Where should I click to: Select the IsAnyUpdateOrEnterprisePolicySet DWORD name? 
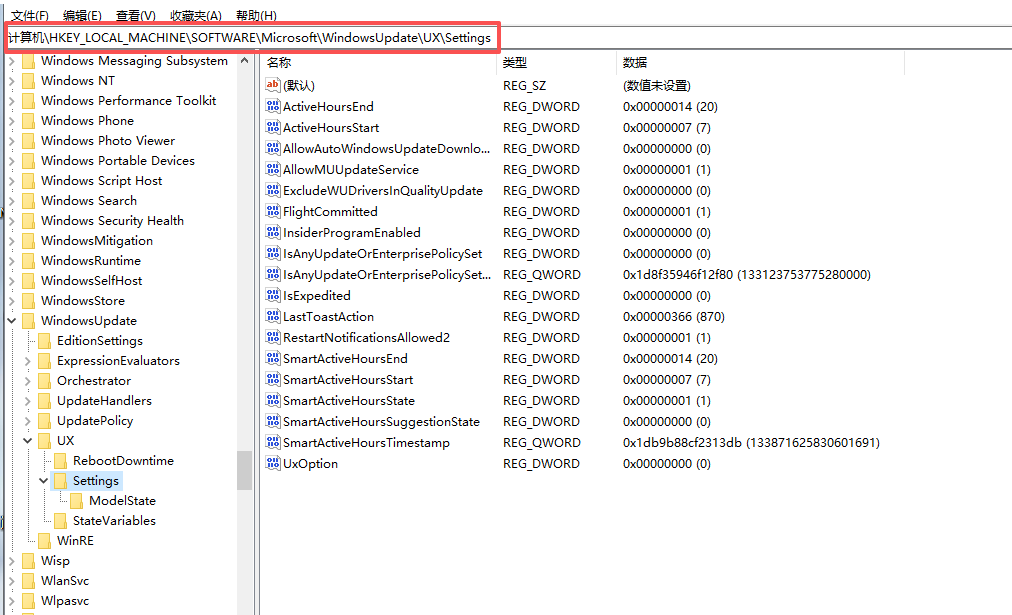[x=382, y=254]
